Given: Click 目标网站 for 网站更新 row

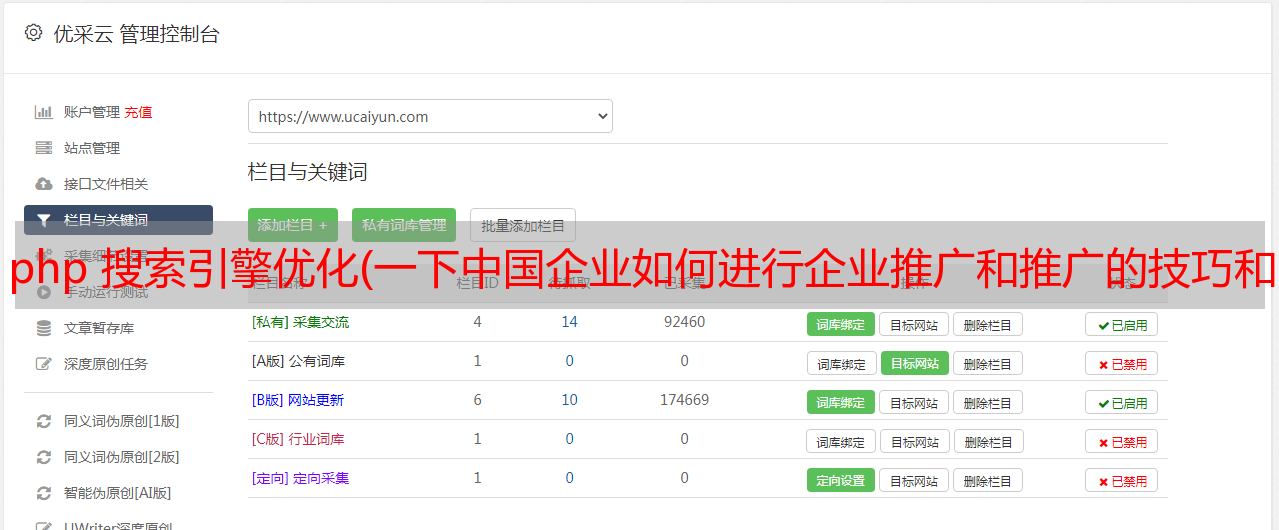Looking at the screenshot, I should [914, 402].
